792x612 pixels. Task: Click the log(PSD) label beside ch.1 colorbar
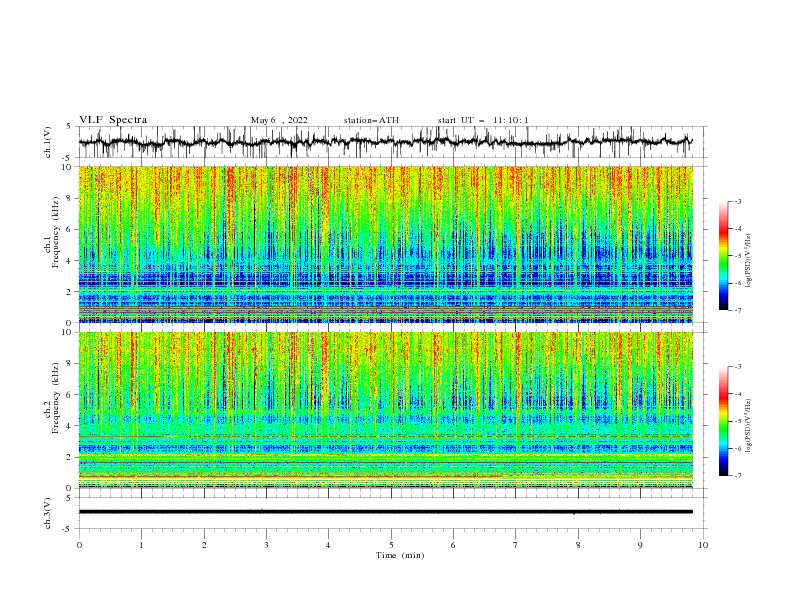pyautogui.click(x=749, y=261)
